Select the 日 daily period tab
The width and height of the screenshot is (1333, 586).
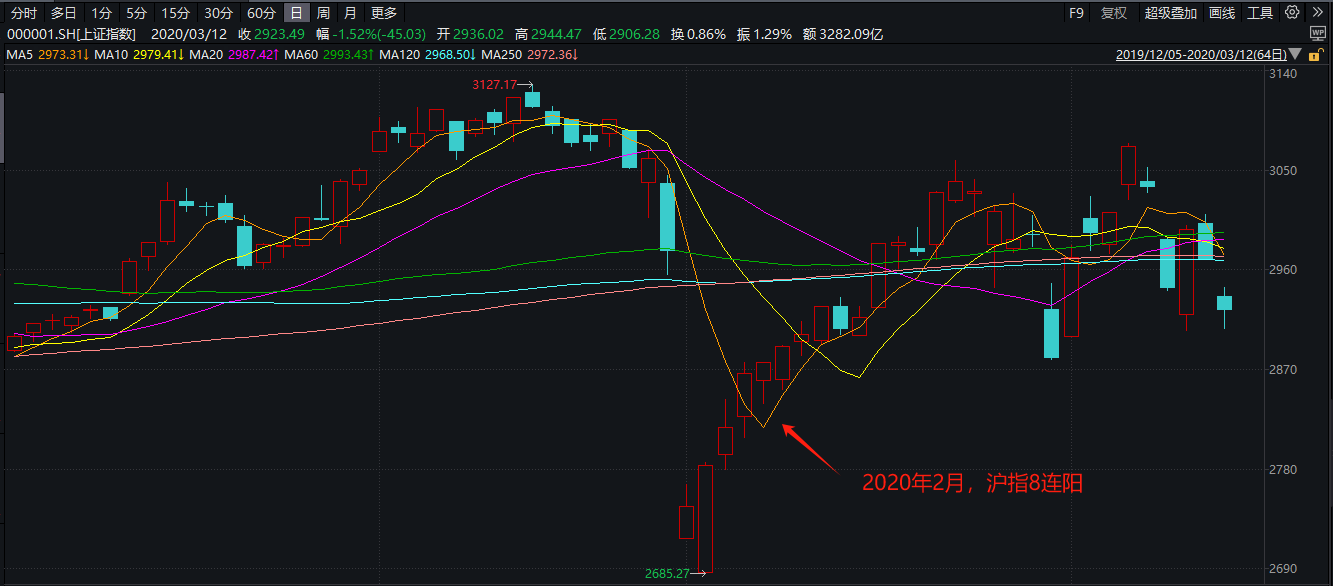point(296,13)
